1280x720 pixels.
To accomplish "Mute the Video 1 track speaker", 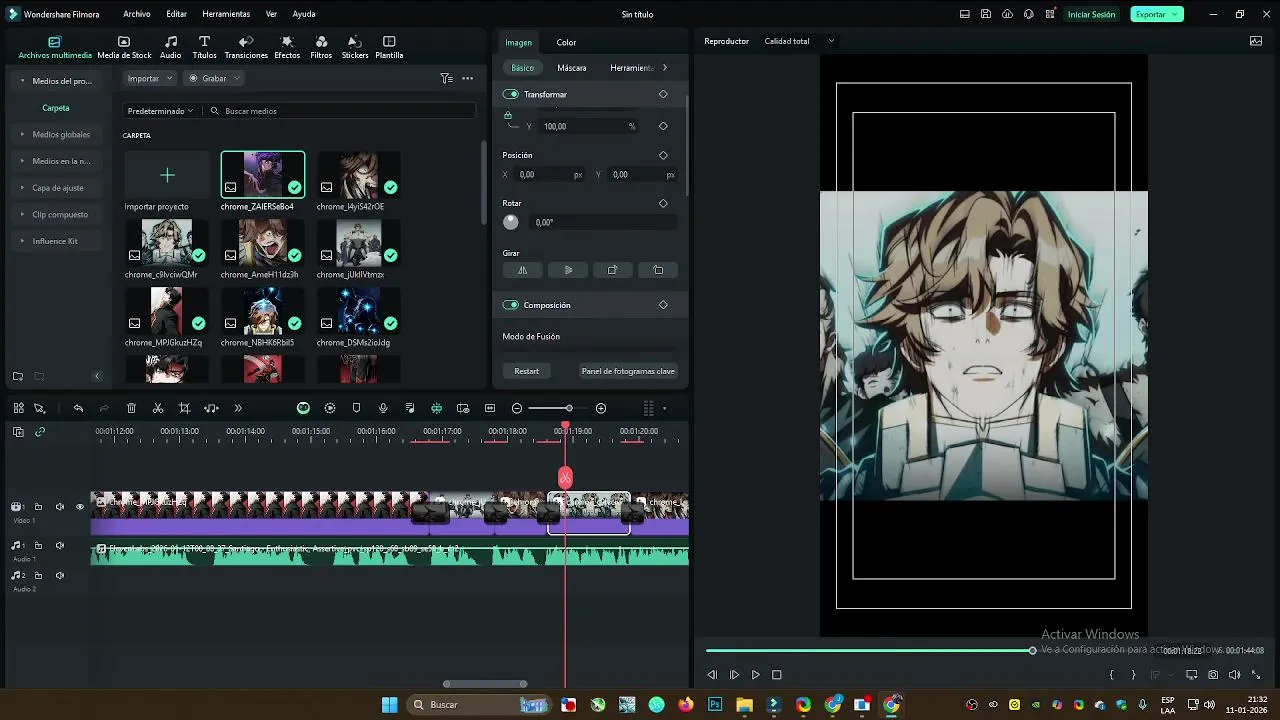I will 60,507.
